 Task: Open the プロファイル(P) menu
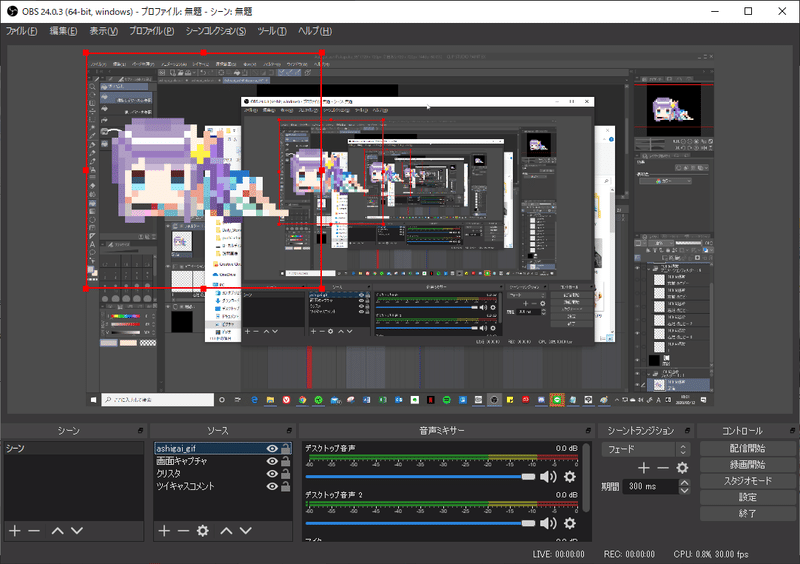tap(152, 31)
